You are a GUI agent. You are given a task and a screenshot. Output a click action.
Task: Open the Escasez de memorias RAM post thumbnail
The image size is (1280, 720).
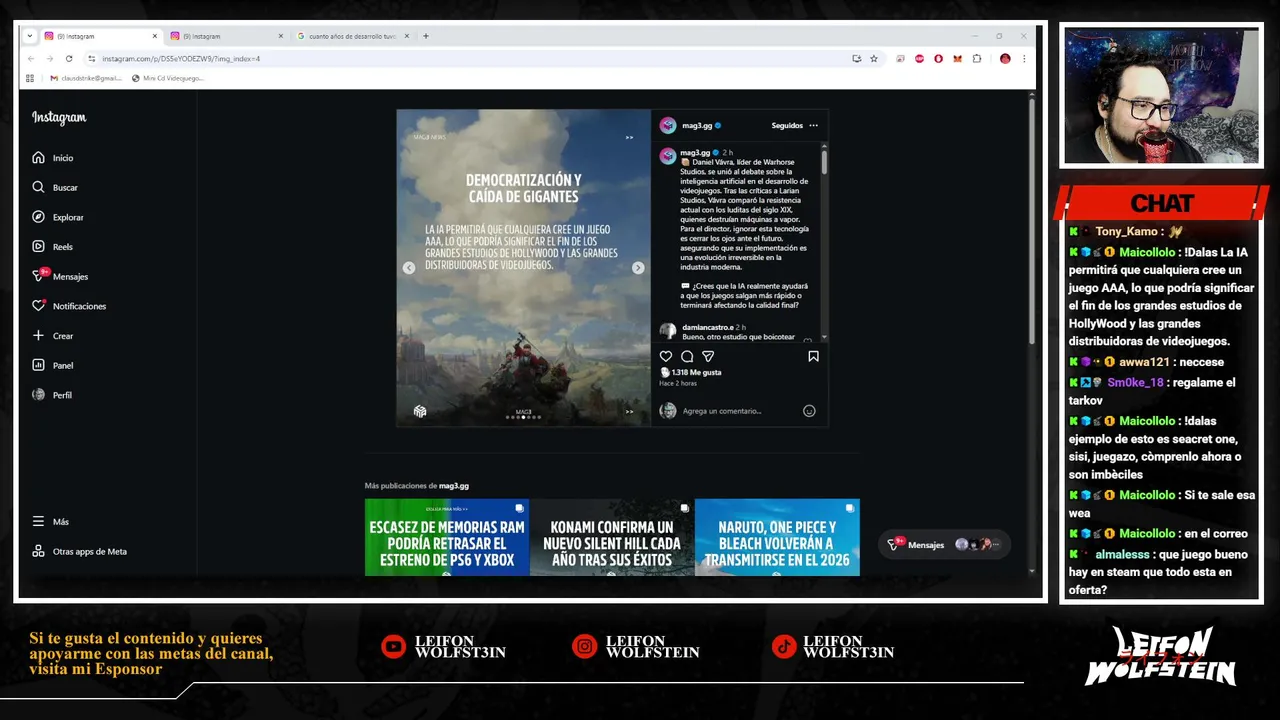[447, 537]
